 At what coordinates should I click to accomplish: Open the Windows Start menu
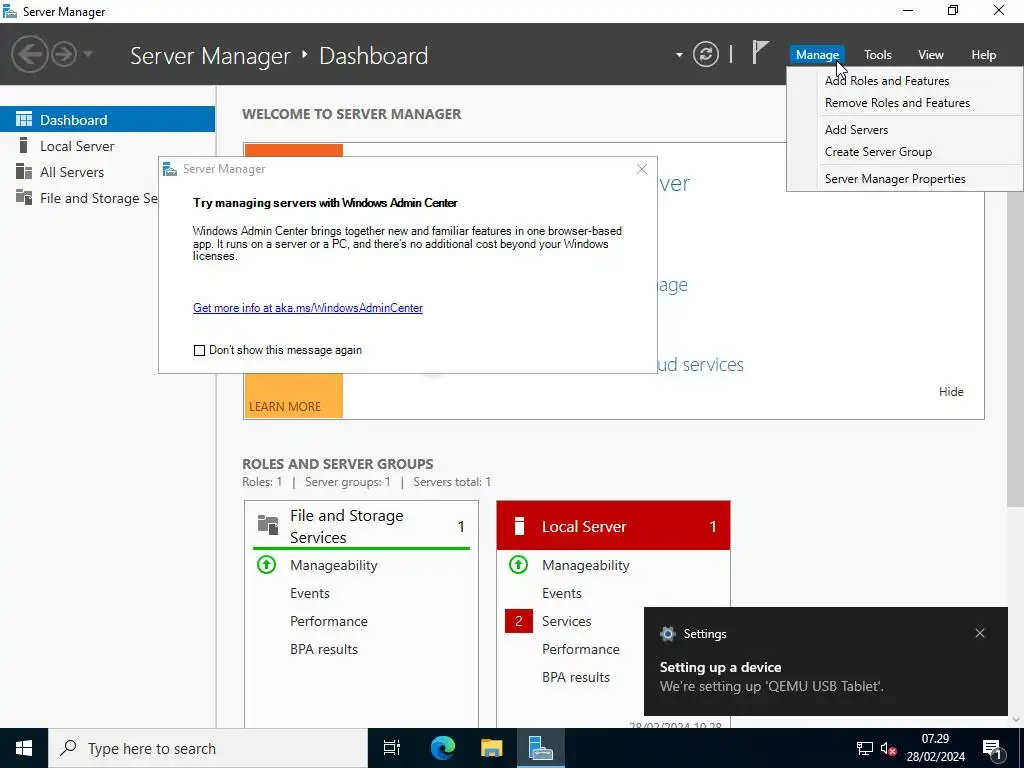pyautogui.click(x=24, y=748)
